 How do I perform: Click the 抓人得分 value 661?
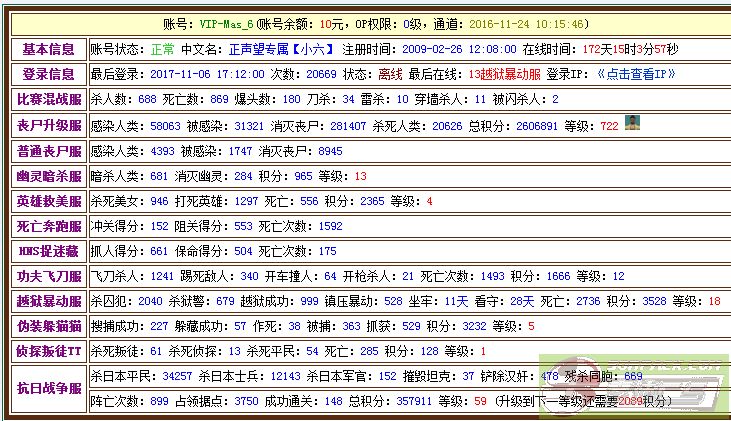(159, 251)
